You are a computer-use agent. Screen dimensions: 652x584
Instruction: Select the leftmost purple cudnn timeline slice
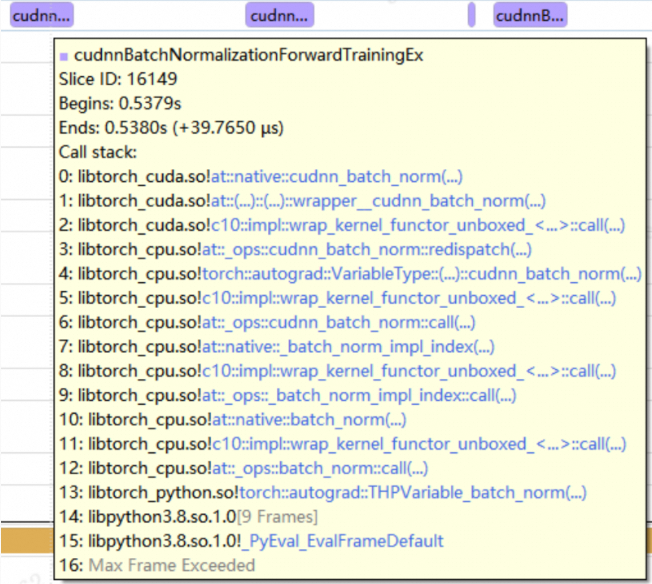click(42, 15)
